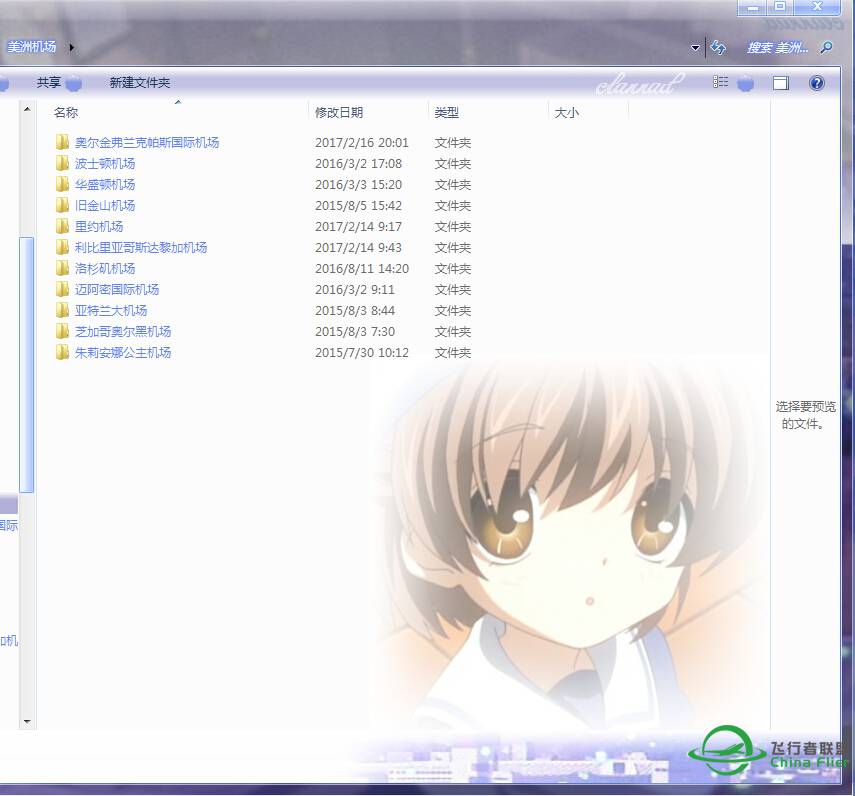The height and width of the screenshot is (796, 855).
Task: Click the search magnifier icon
Action: pos(826,47)
